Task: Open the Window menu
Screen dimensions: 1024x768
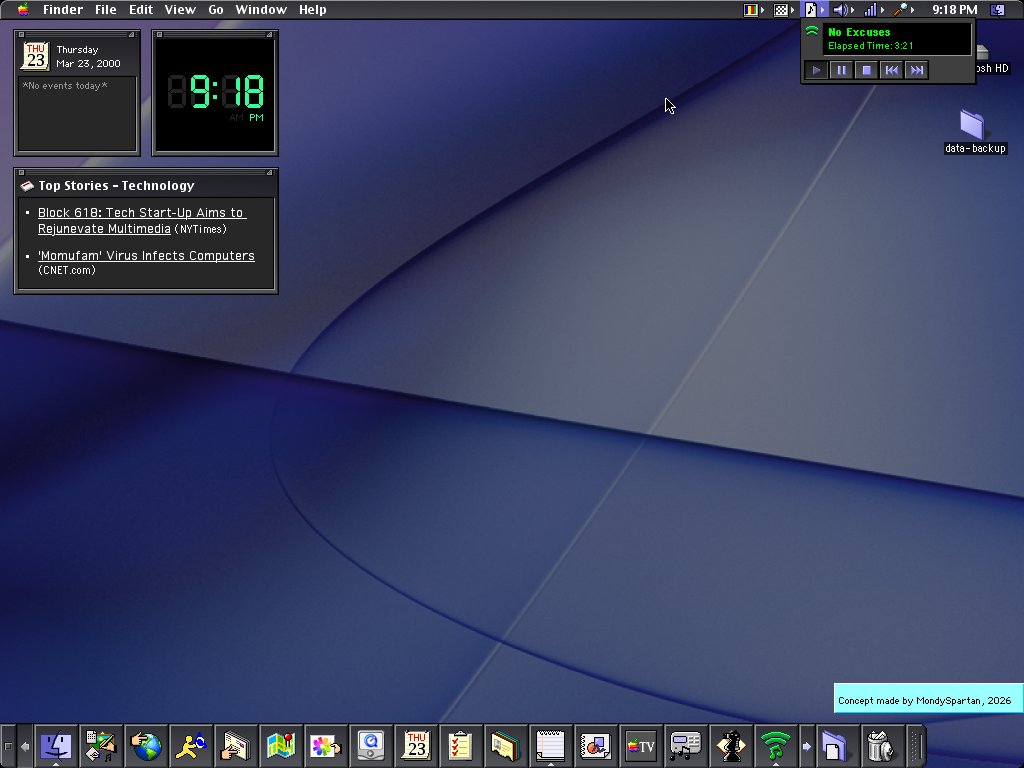Action: (261, 10)
